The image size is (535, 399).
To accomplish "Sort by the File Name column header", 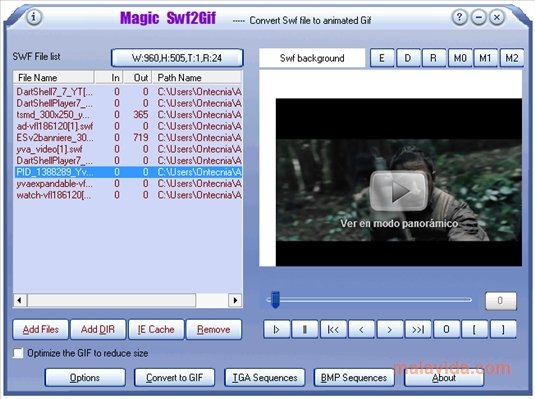I will [54, 77].
